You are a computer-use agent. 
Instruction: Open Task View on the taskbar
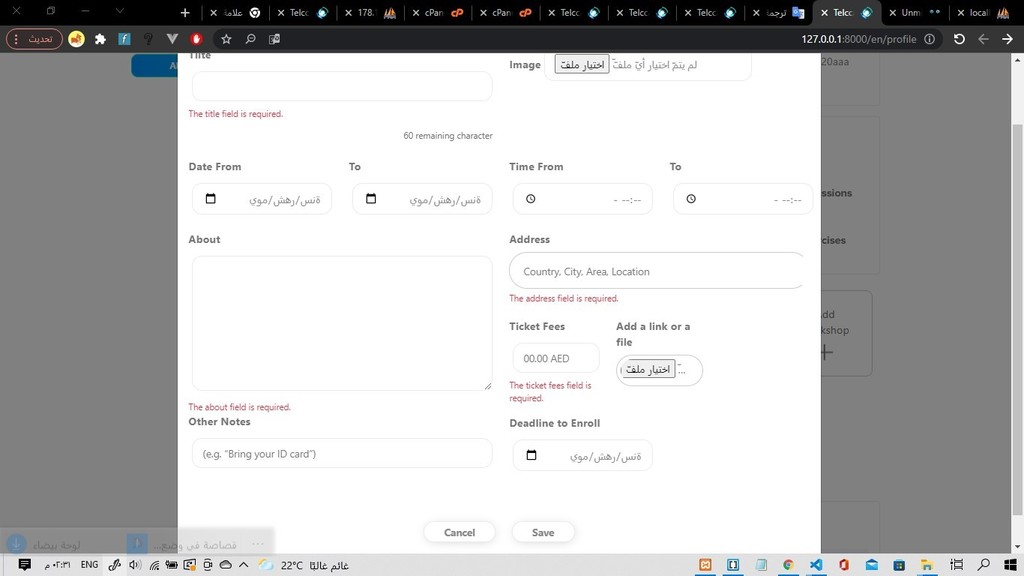click(x=957, y=564)
